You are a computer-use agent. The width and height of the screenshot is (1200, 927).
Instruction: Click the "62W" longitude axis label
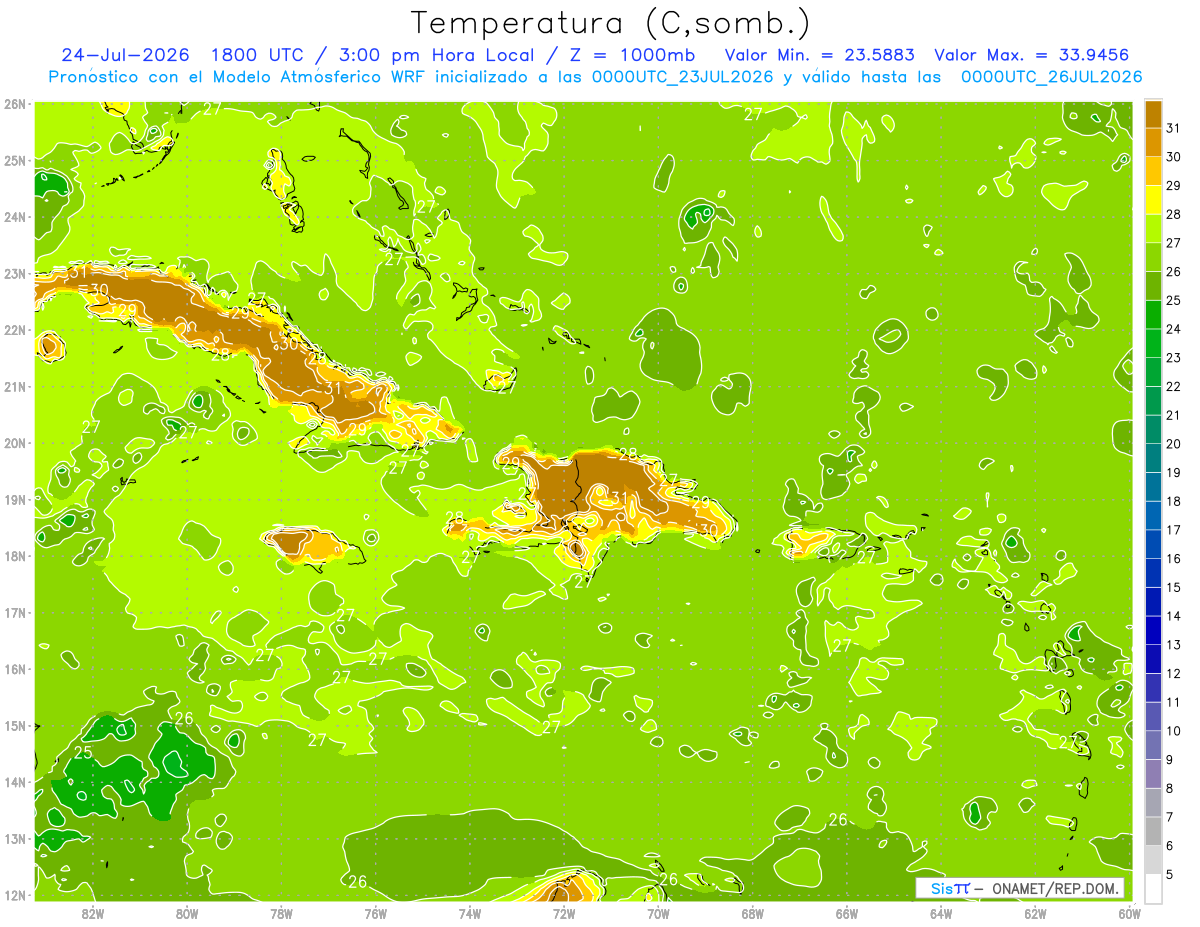tap(1035, 913)
